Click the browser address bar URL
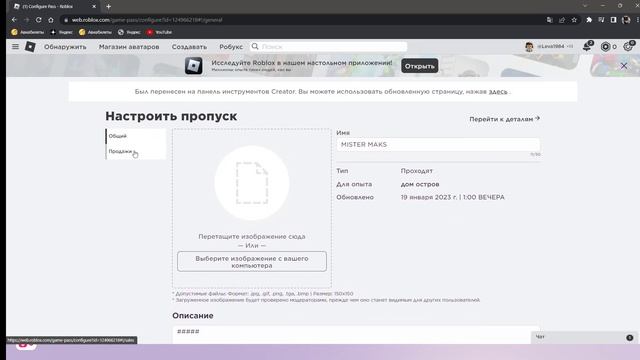 coord(147,20)
